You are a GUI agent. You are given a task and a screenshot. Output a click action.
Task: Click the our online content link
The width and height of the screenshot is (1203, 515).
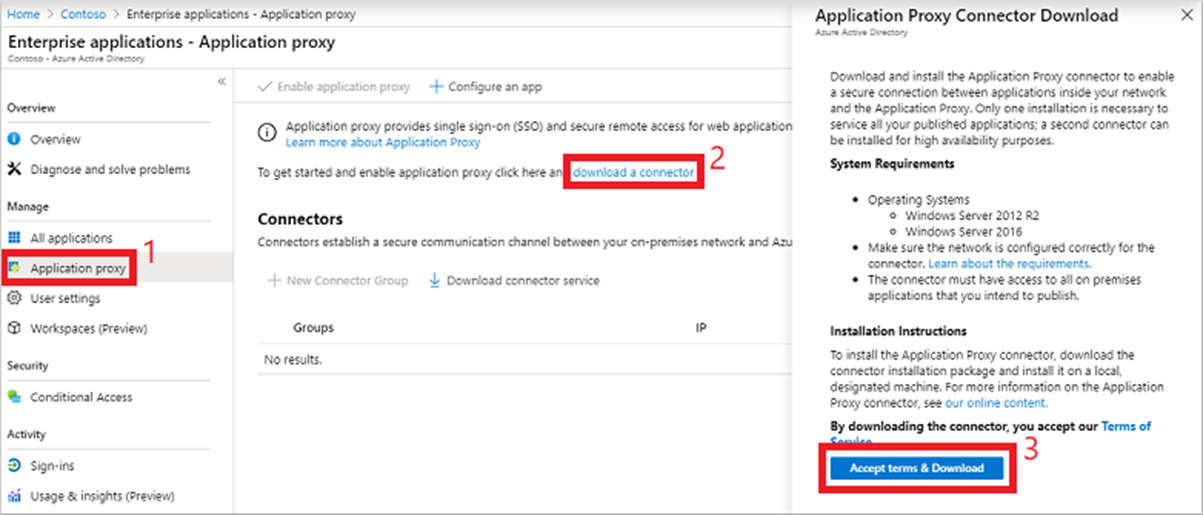[x=996, y=403]
